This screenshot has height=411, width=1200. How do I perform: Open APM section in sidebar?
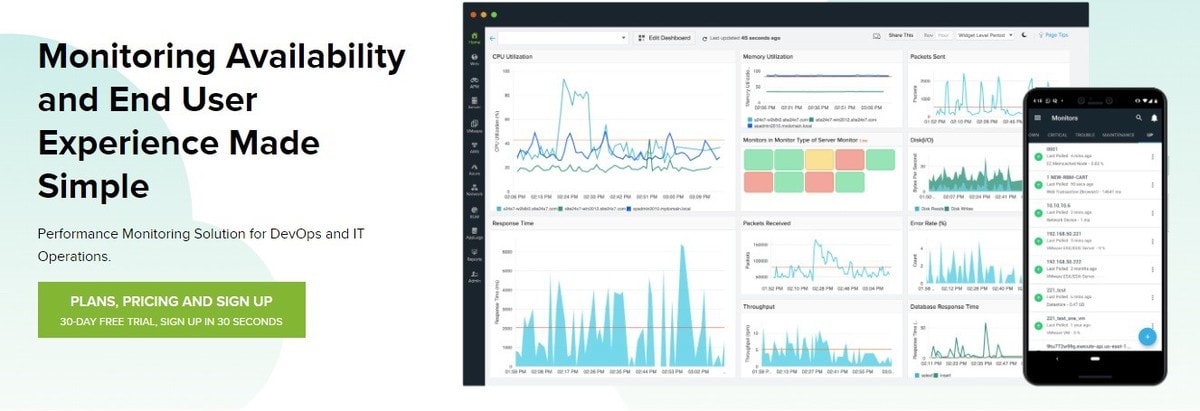pyautogui.click(x=474, y=83)
